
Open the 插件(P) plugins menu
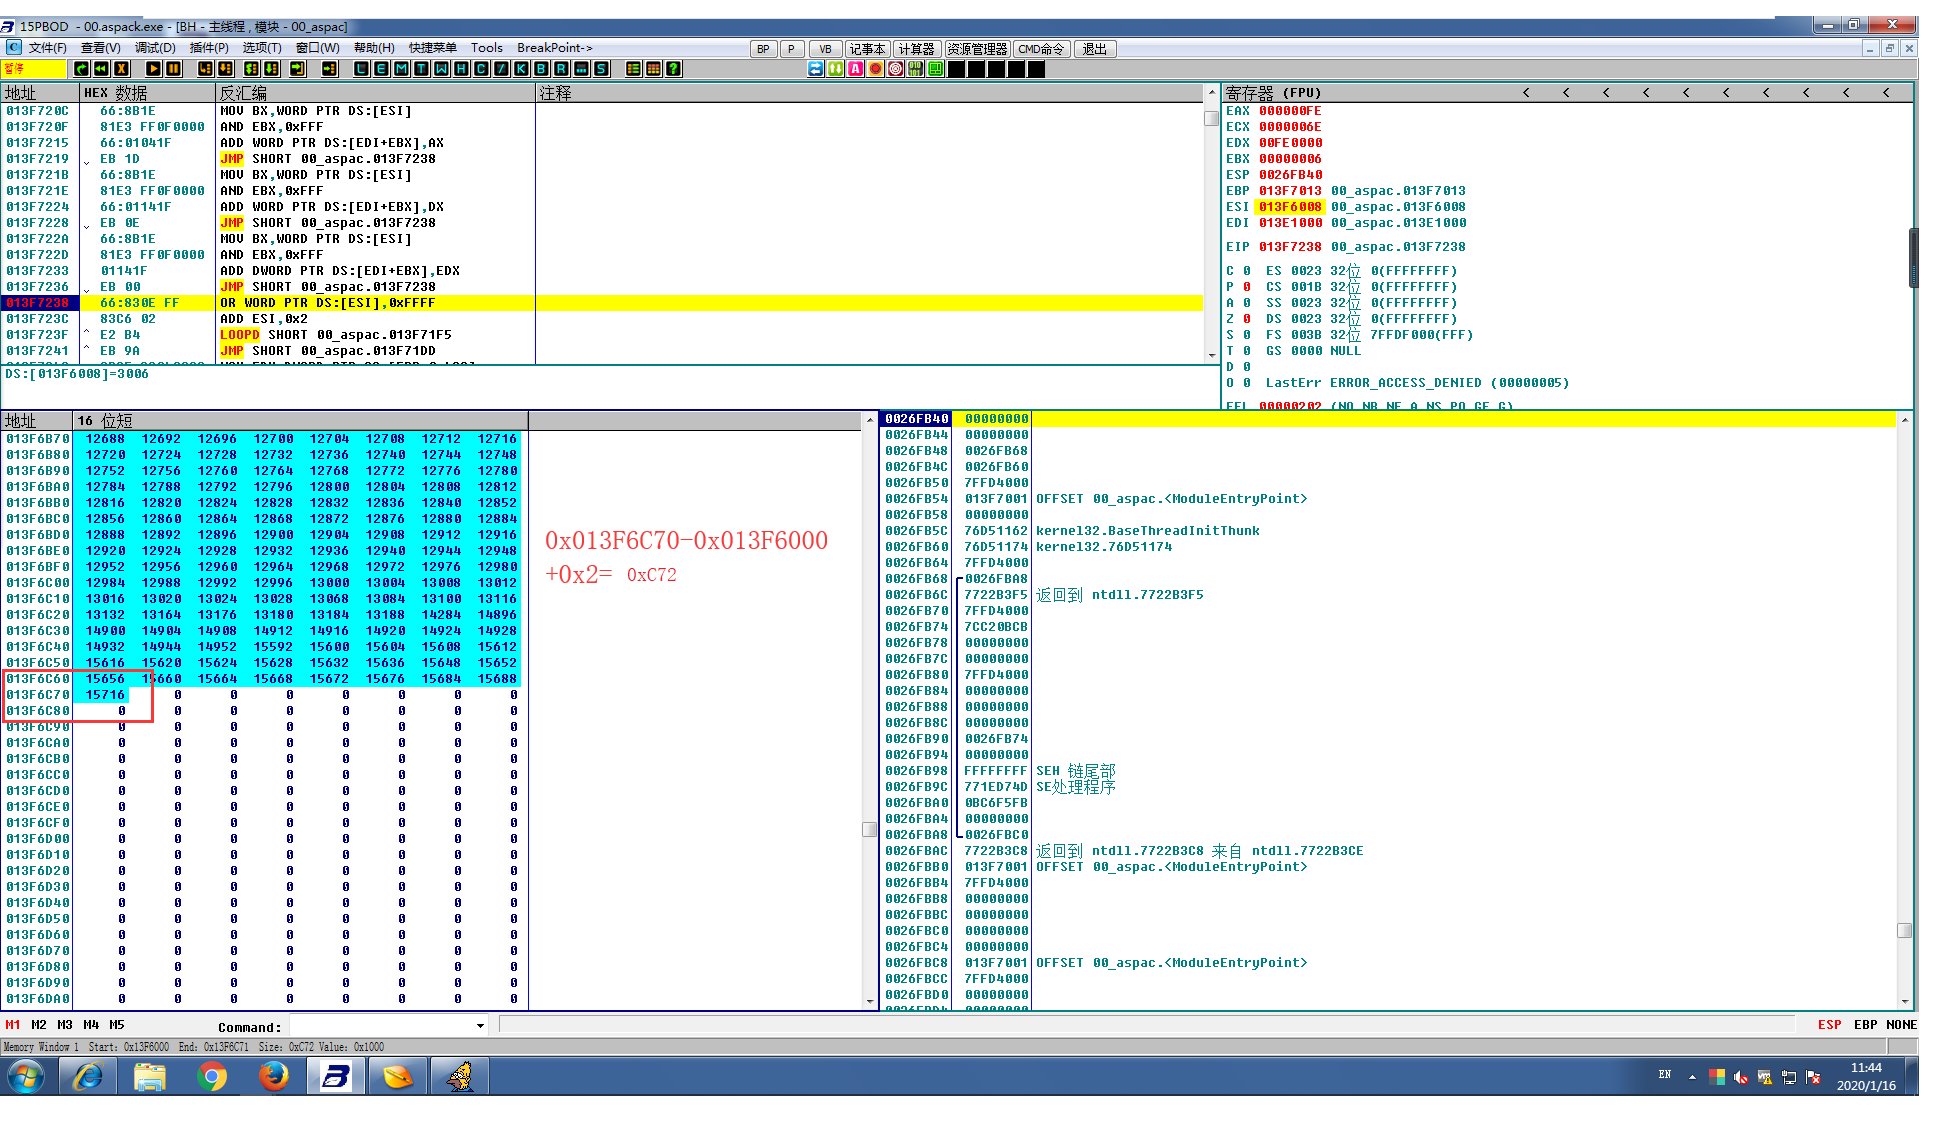(209, 48)
